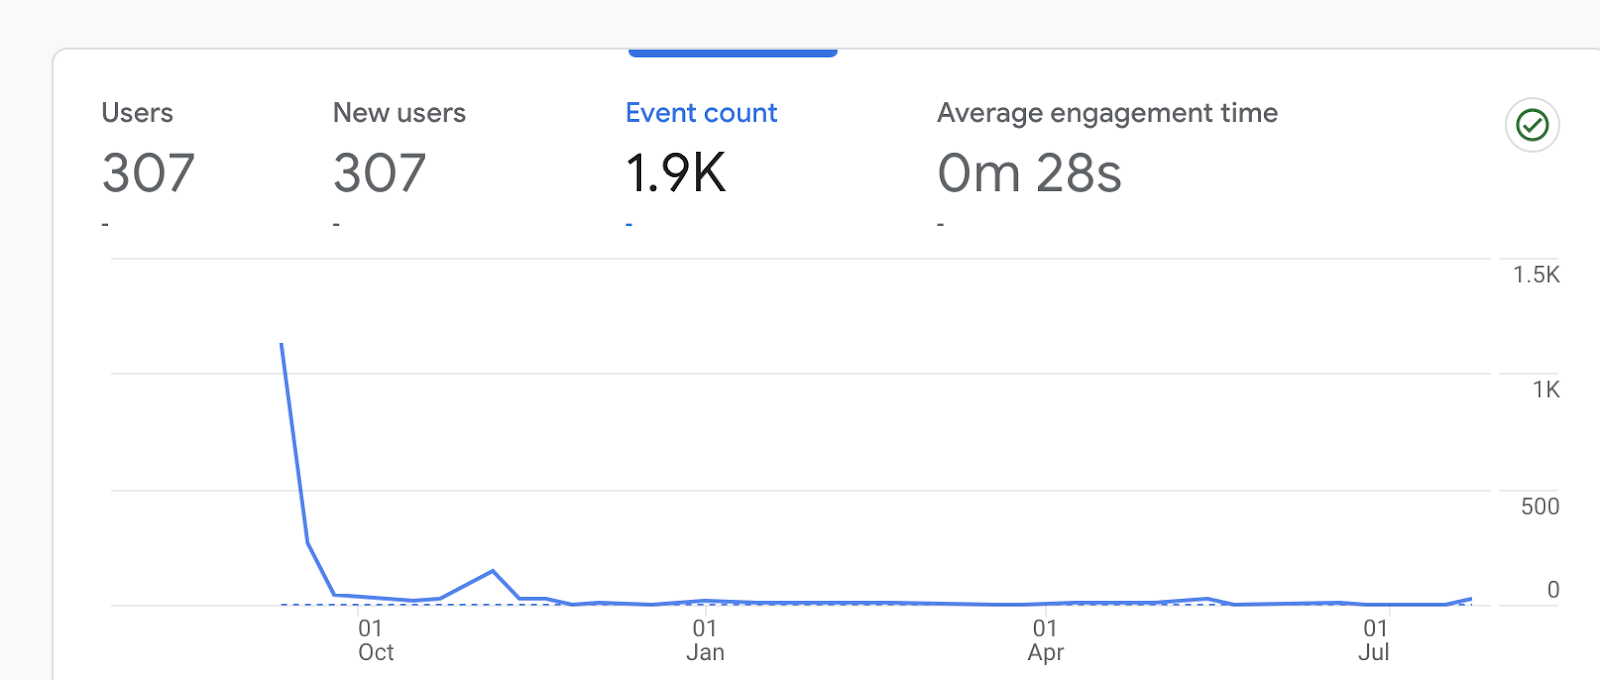Viewport: 1600px width, 680px height.
Task: Click the 0m 28s engagement time value
Action: tap(1029, 173)
